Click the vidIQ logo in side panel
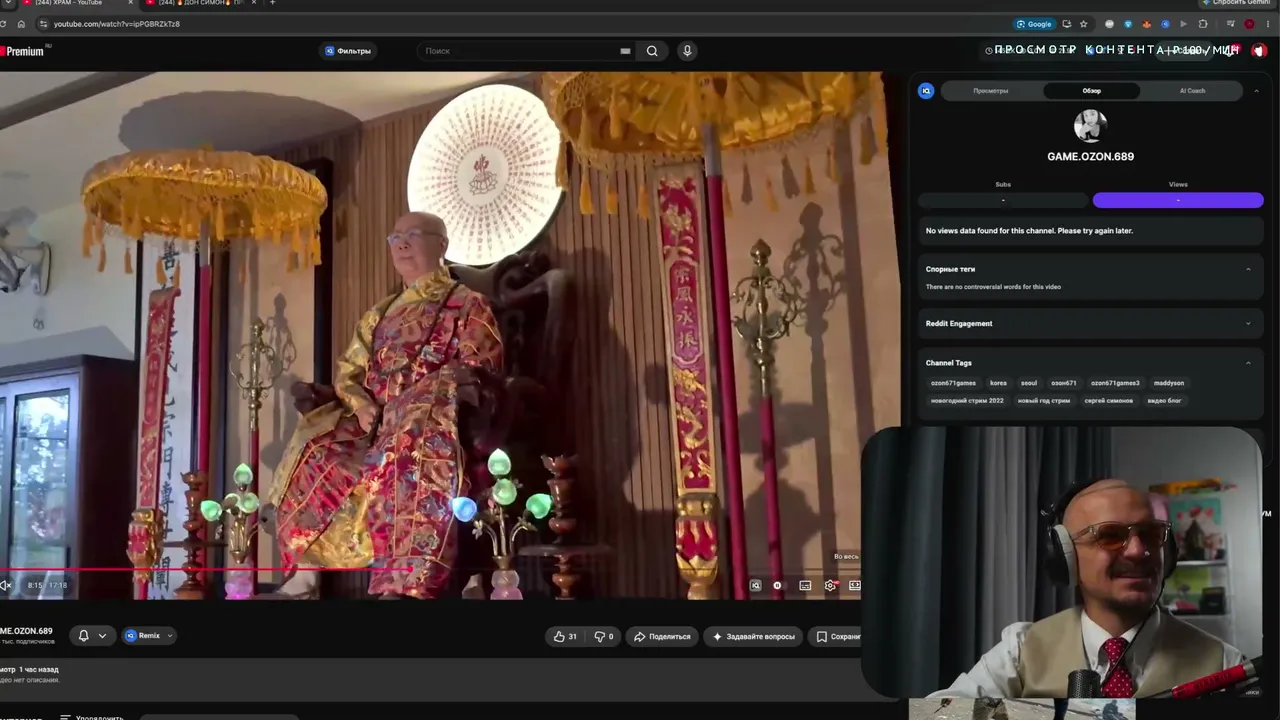Viewport: 1280px width, 720px height. tap(926, 91)
